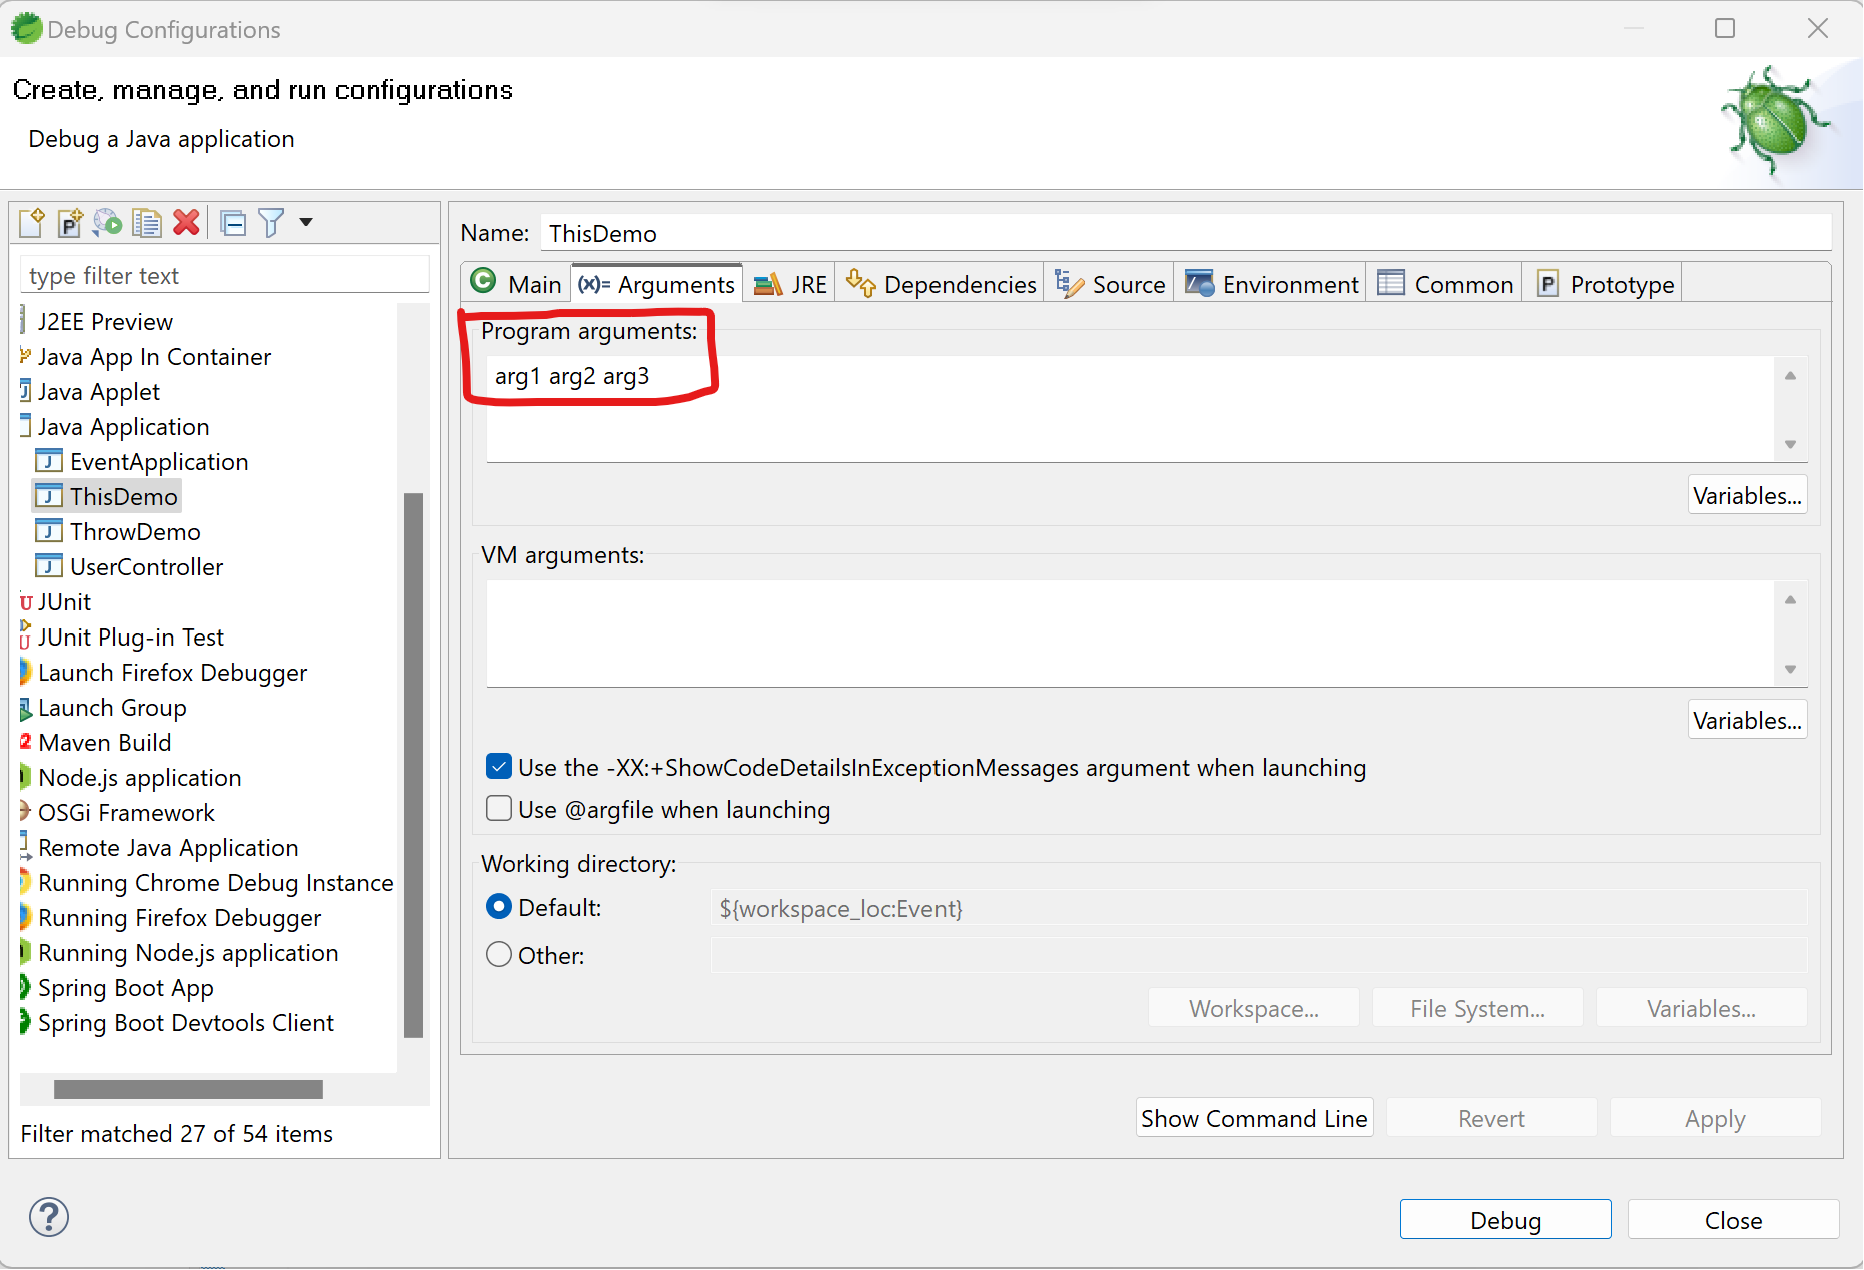The image size is (1864, 1270).
Task: Toggle ShowCodeDetailsInExceptionMessages checkbox
Action: point(499,767)
